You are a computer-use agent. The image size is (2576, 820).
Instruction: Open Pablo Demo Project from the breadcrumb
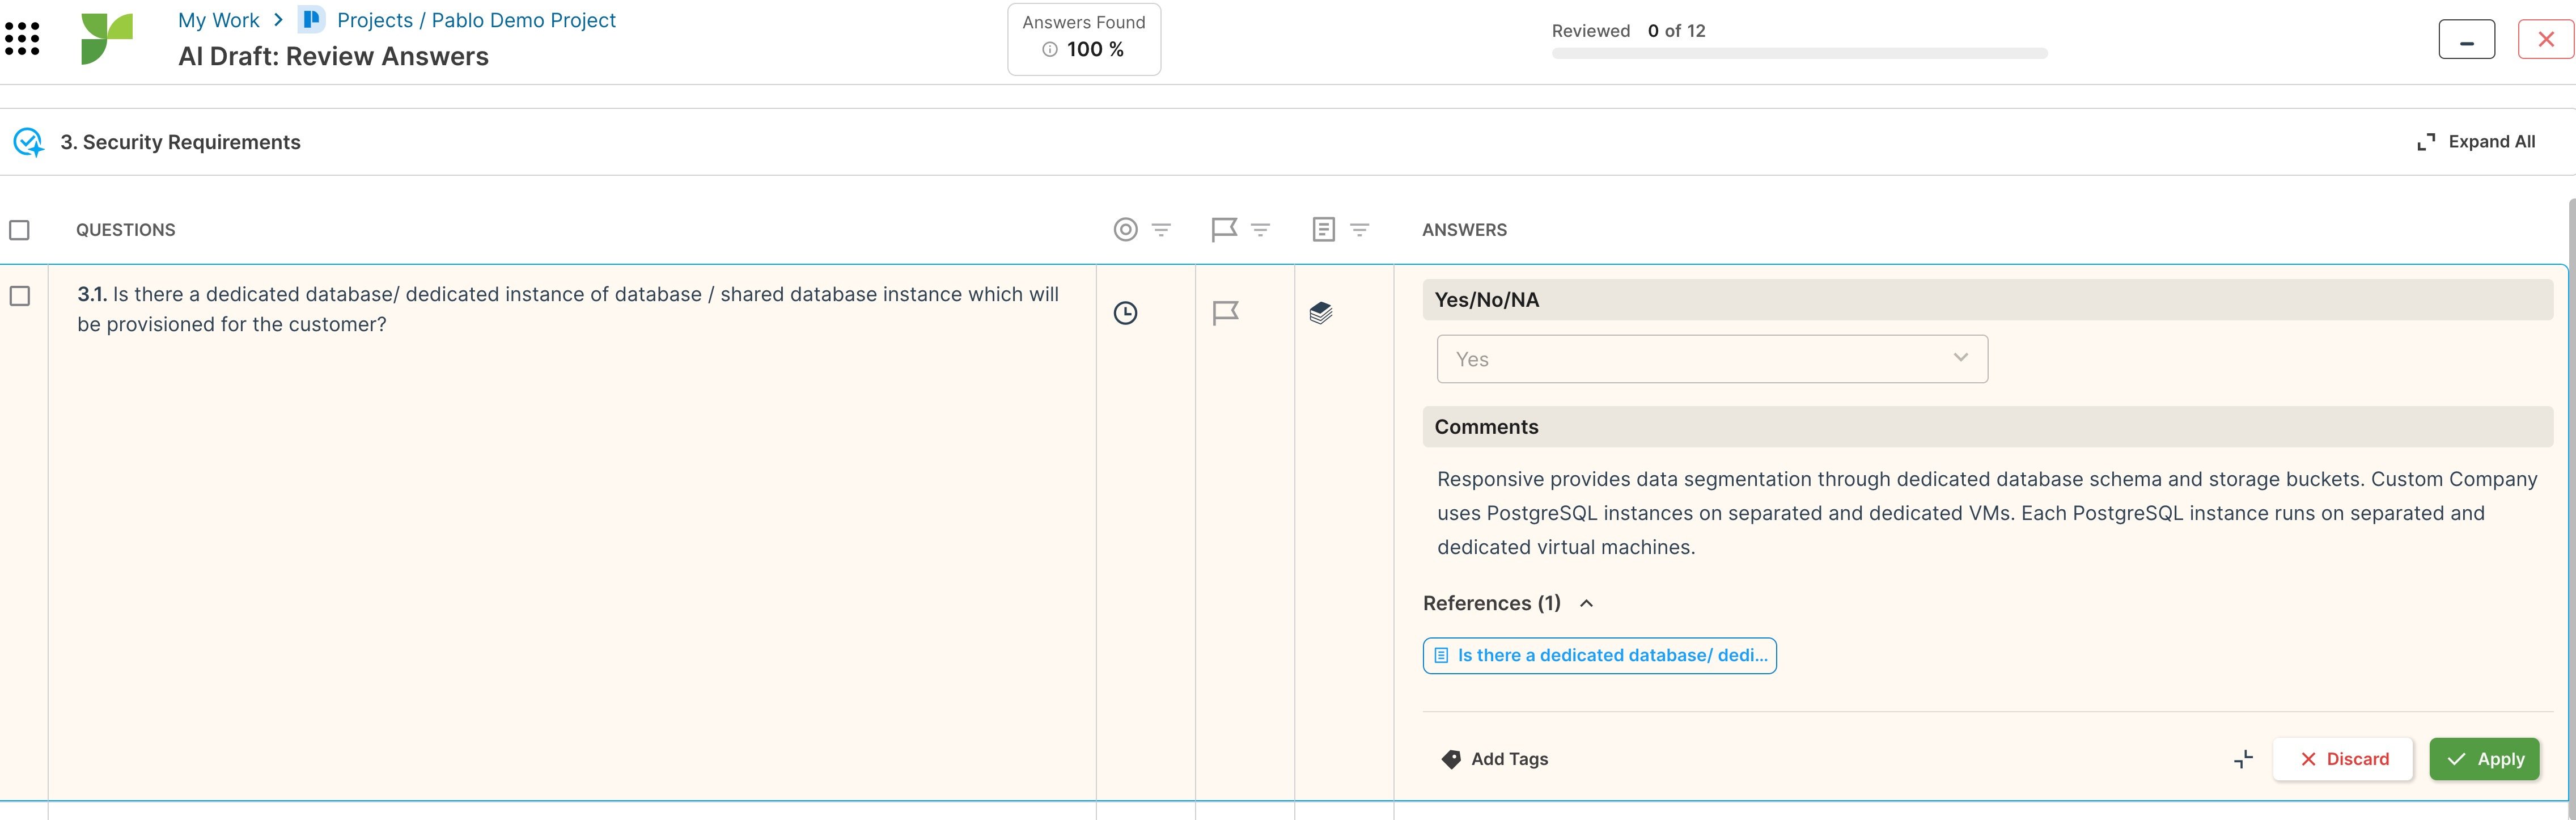coord(476,19)
